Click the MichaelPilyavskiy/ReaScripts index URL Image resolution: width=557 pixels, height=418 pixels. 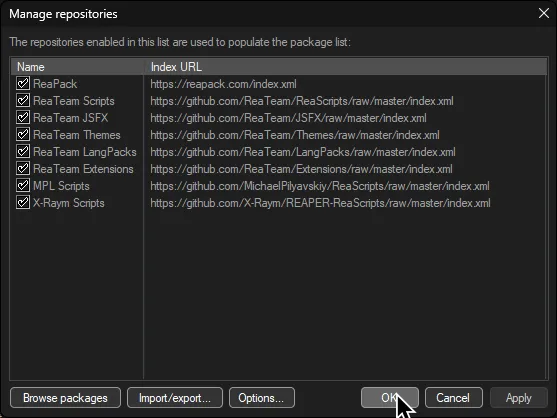320,186
